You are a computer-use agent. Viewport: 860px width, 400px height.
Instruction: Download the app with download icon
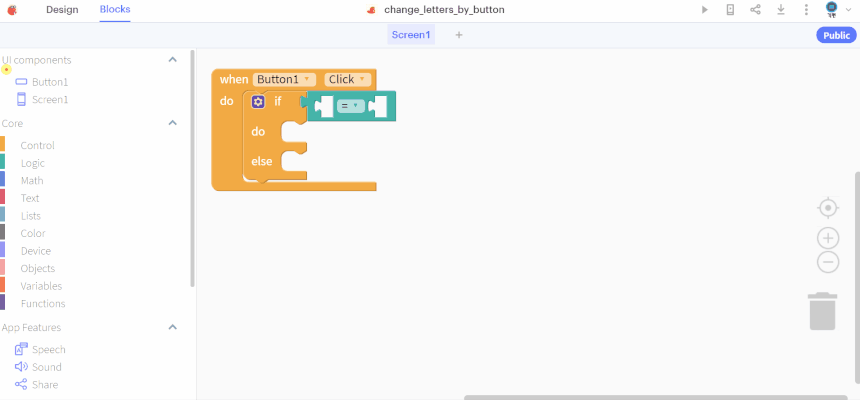[x=780, y=10]
